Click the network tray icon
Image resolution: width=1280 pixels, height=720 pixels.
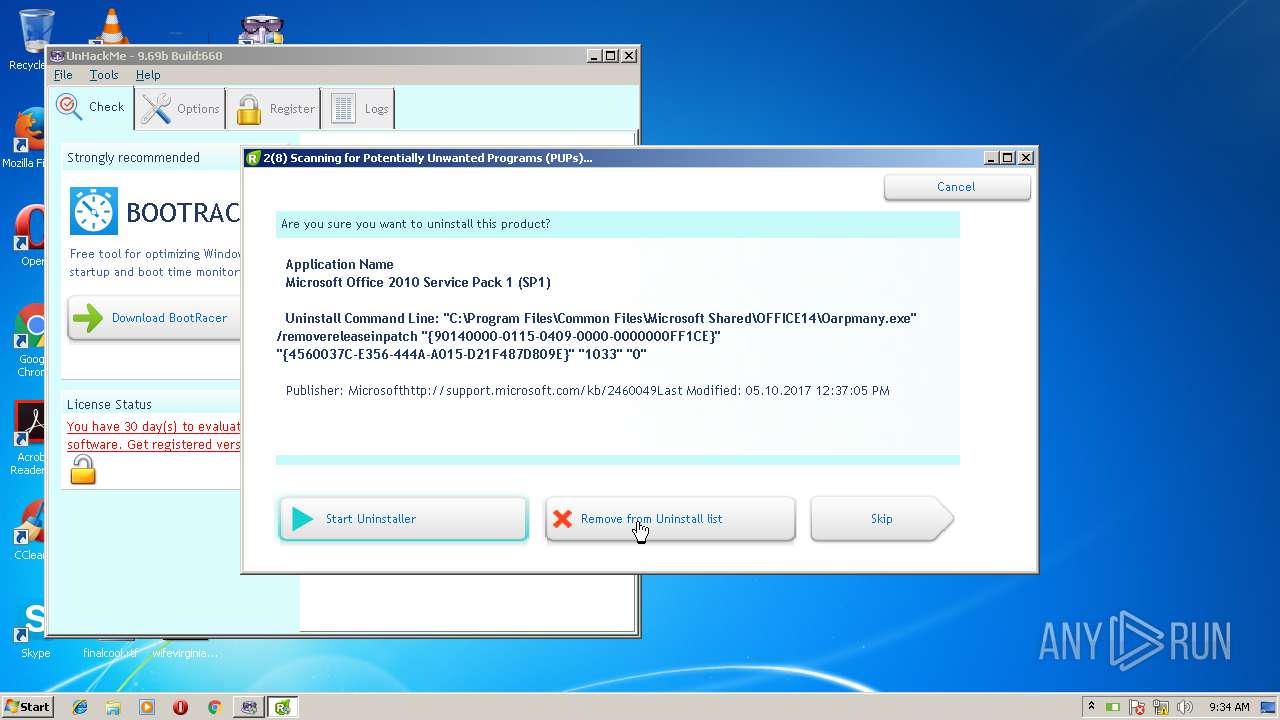click(x=1161, y=707)
